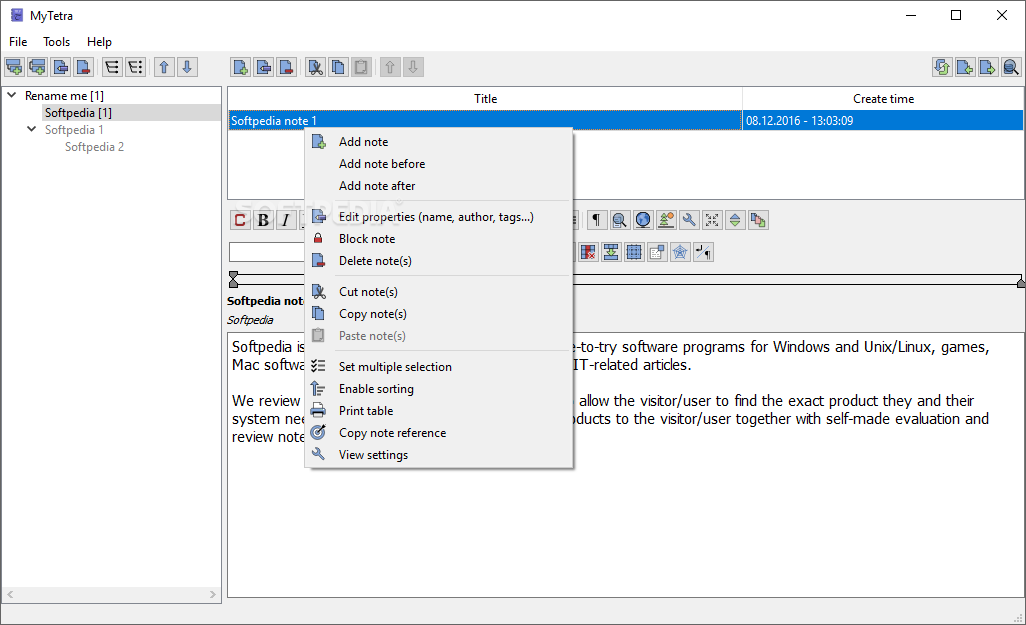1026x625 pixels.
Task: Click the table grid split cells icon
Action: (x=633, y=252)
